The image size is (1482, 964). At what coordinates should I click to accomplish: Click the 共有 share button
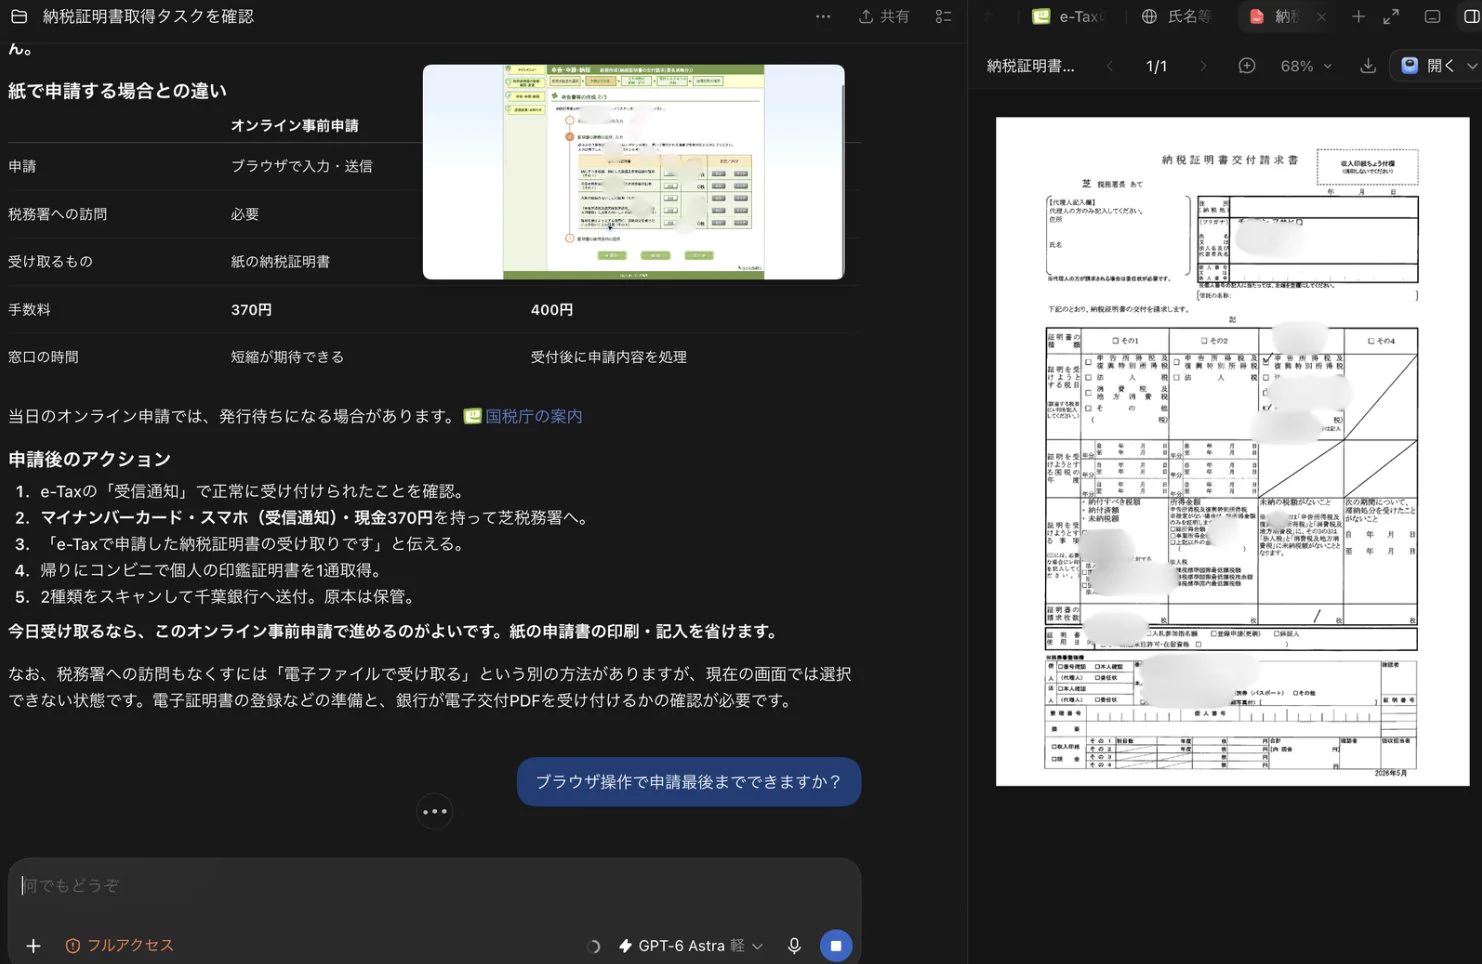tap(884, 16)
